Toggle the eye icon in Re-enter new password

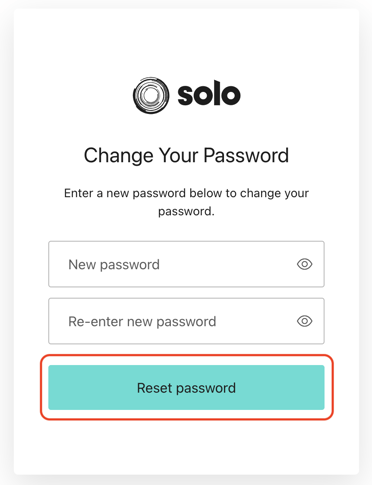304,321
